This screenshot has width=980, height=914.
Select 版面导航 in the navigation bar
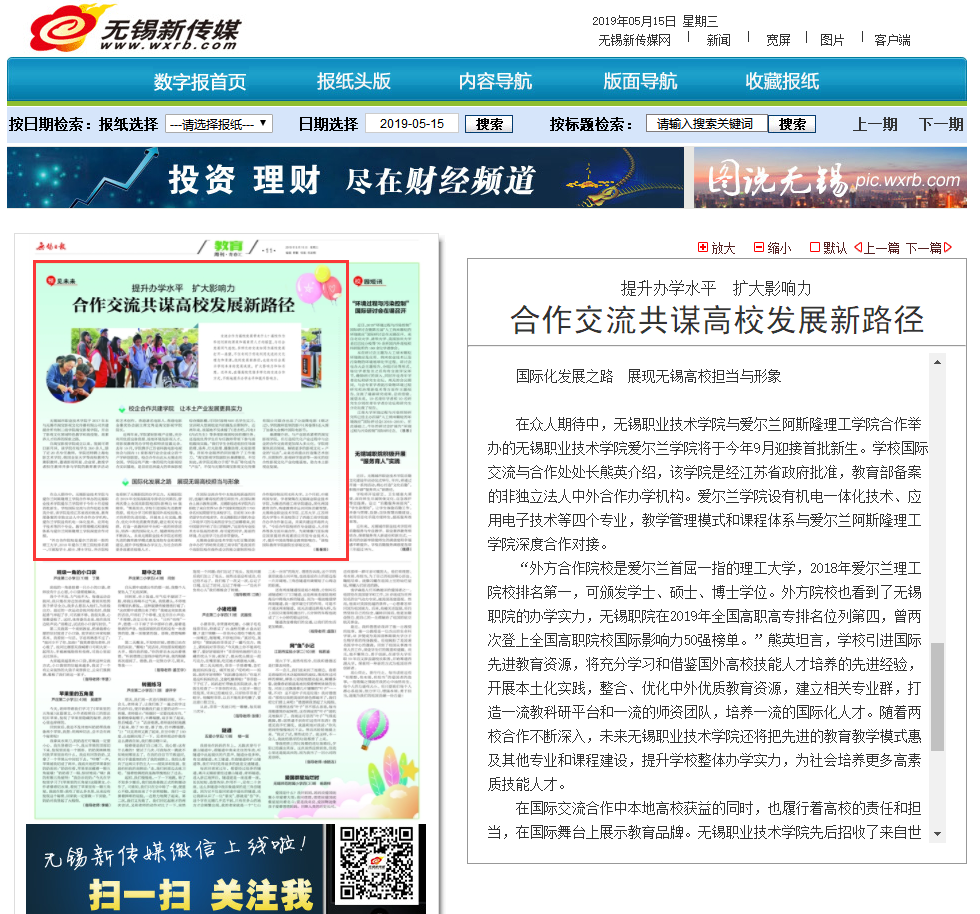tap(640, 82)
